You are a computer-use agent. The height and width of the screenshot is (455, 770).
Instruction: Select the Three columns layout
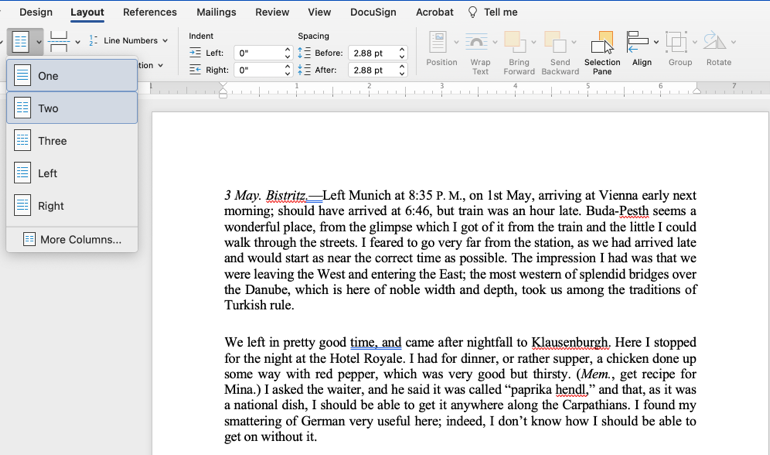72,141
